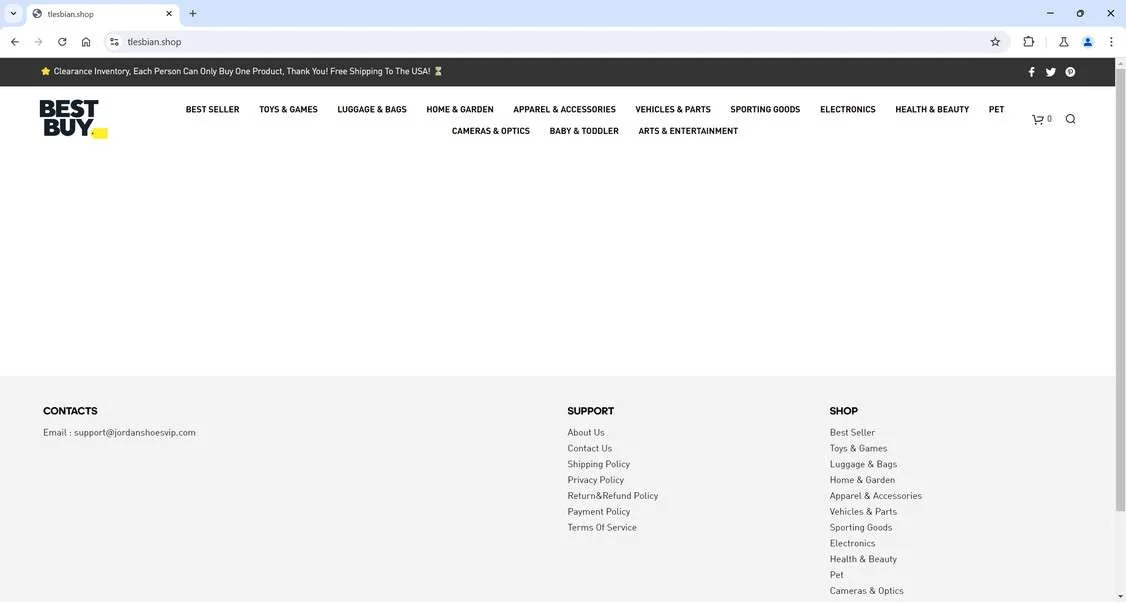Click the site search magnifier icon
The width and height of the screenshot is (1126, 602).
tap(1071, 119)
